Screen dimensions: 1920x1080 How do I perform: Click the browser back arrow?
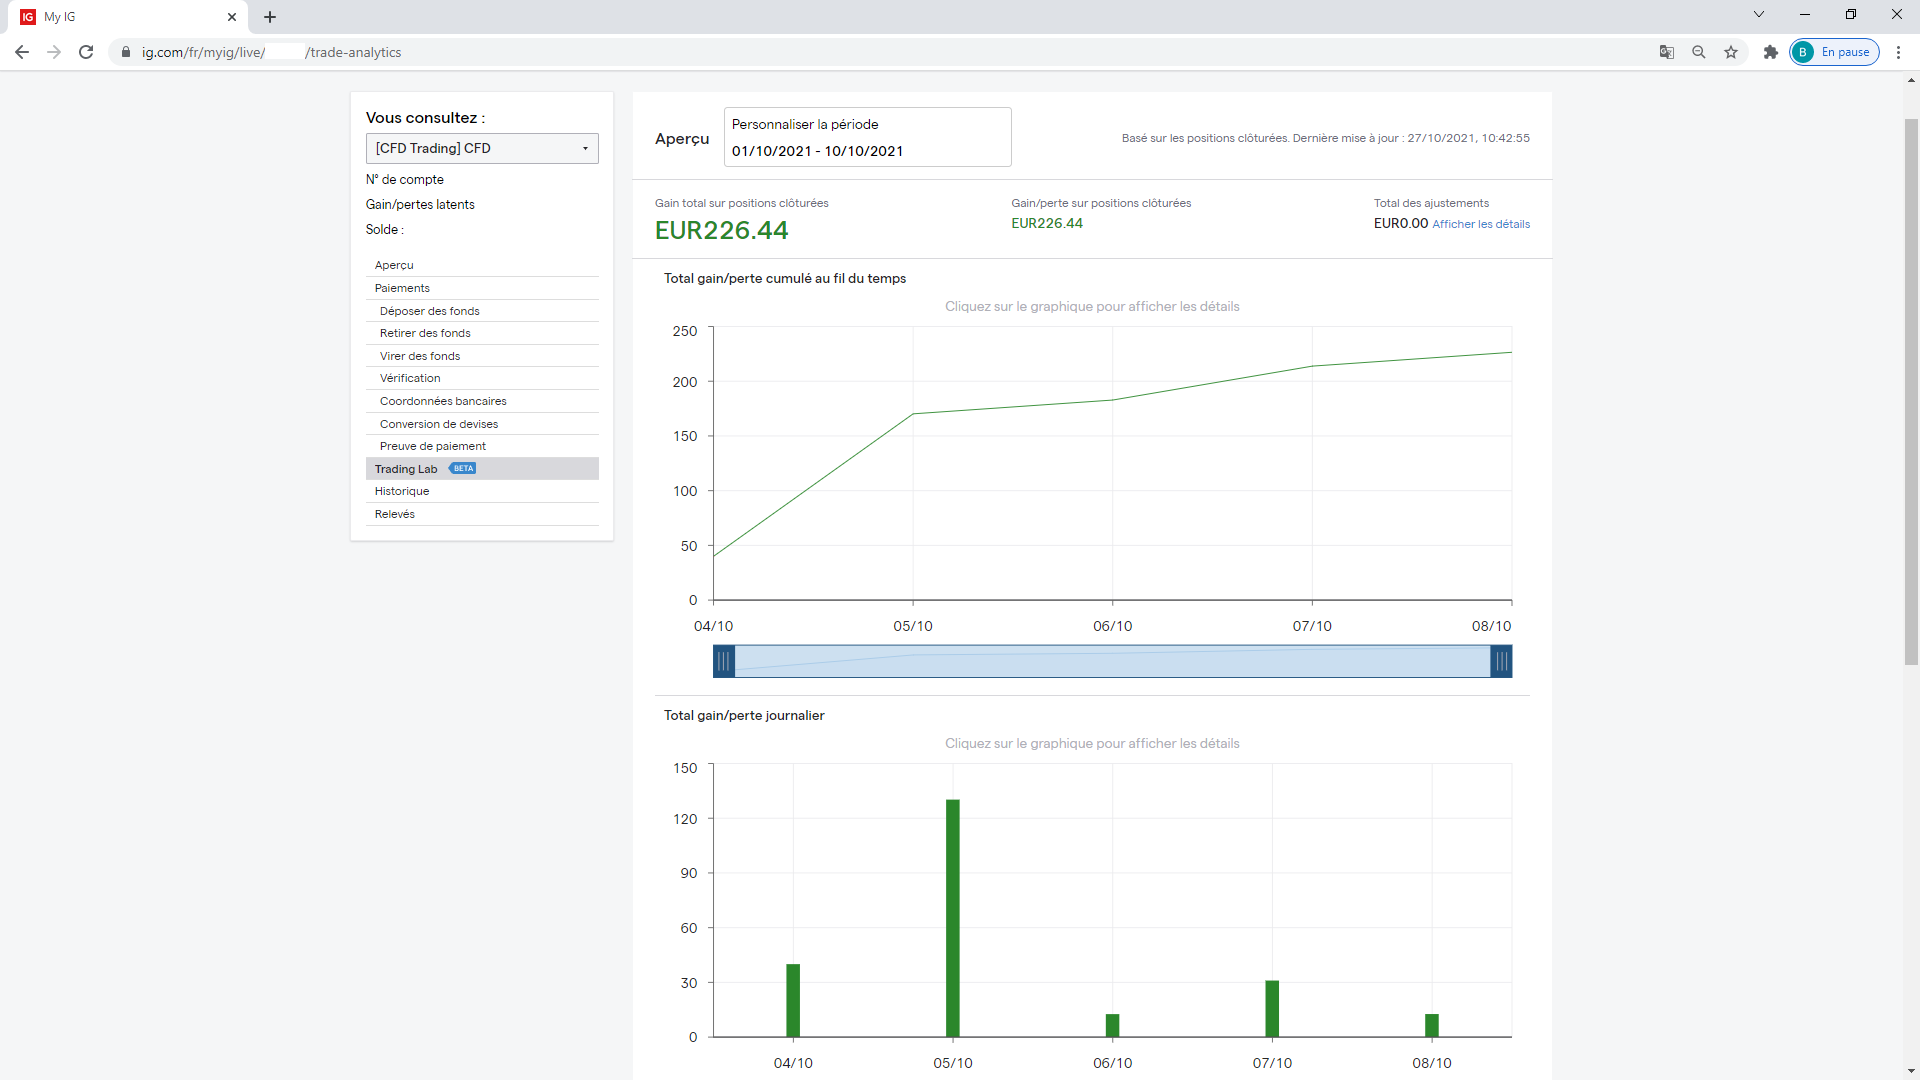pos(22,52)
